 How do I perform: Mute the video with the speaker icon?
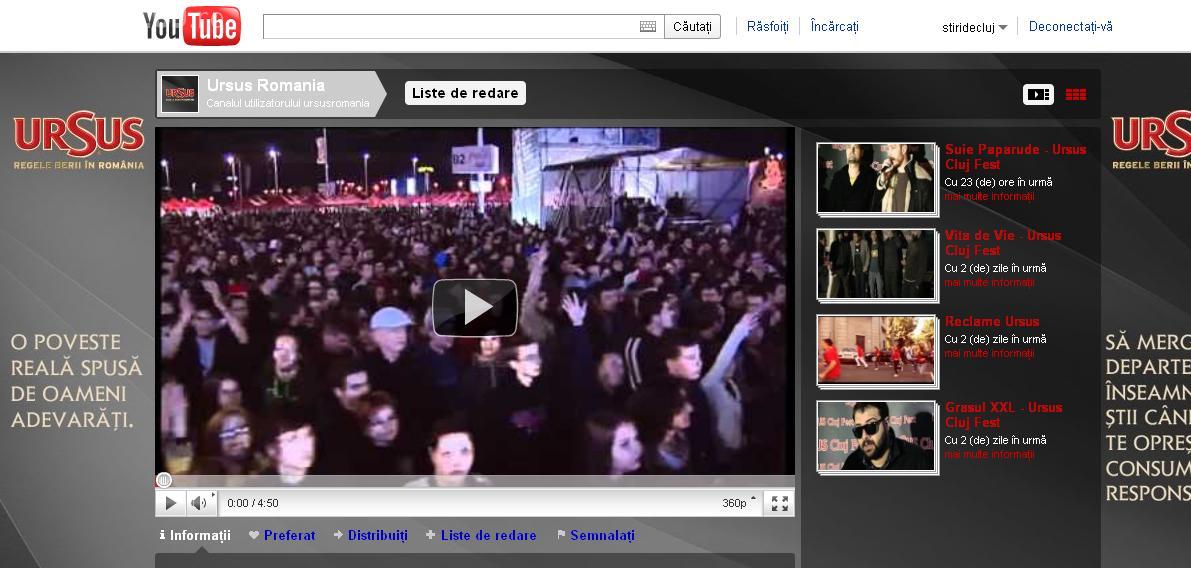pyautogui.click(x=199, y=503)
